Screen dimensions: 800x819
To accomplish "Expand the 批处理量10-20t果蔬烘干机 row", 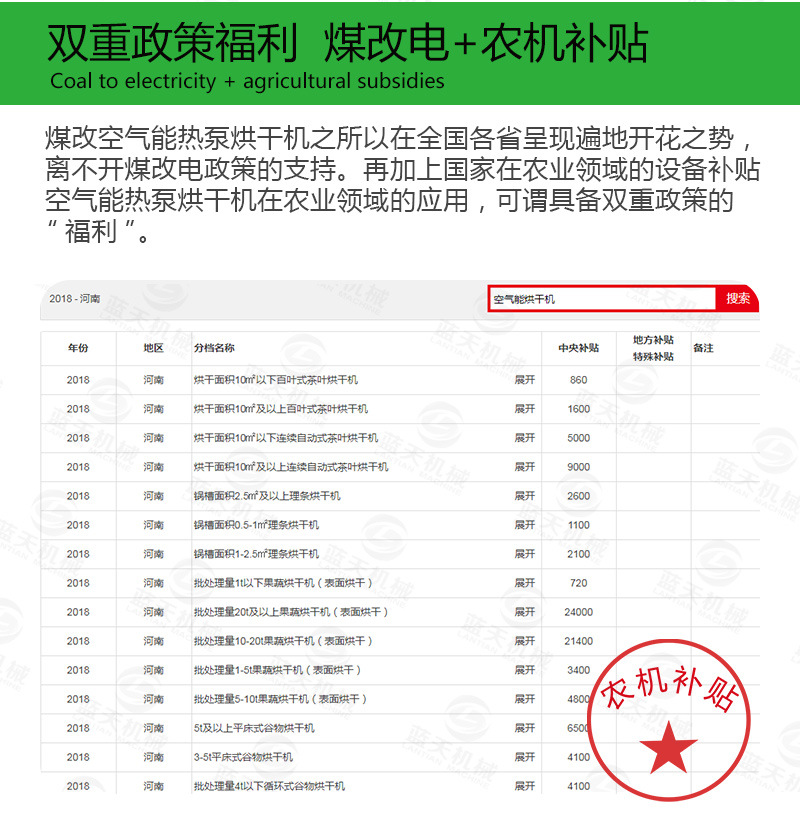I will click(525, 641).
